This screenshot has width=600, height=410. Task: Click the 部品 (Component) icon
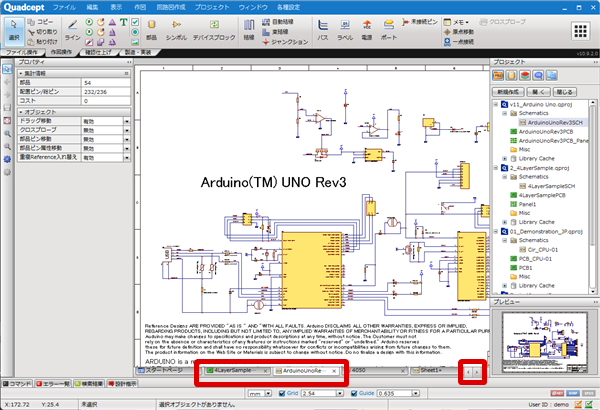(152, 30)
